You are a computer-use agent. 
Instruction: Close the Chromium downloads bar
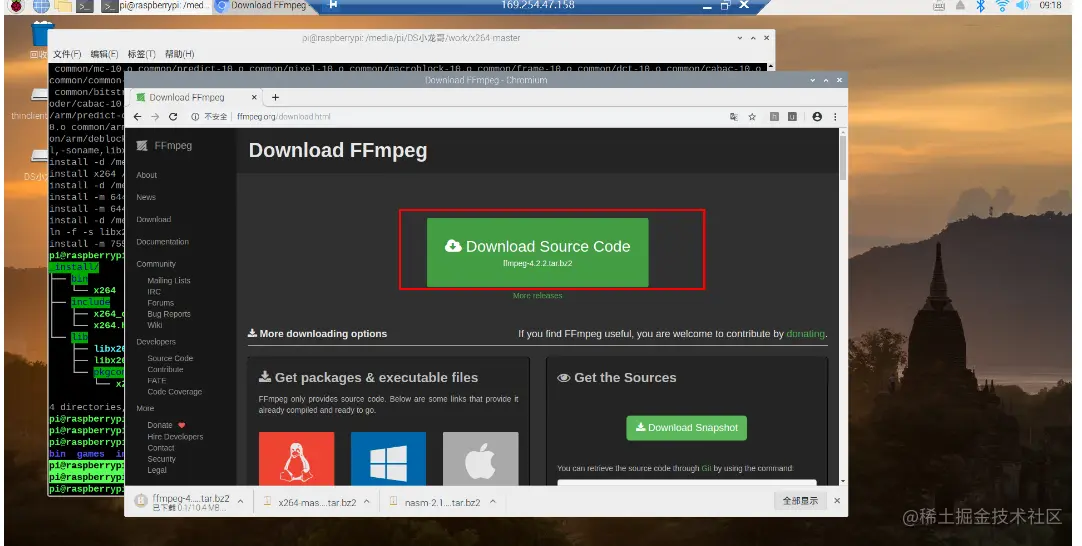837,501
